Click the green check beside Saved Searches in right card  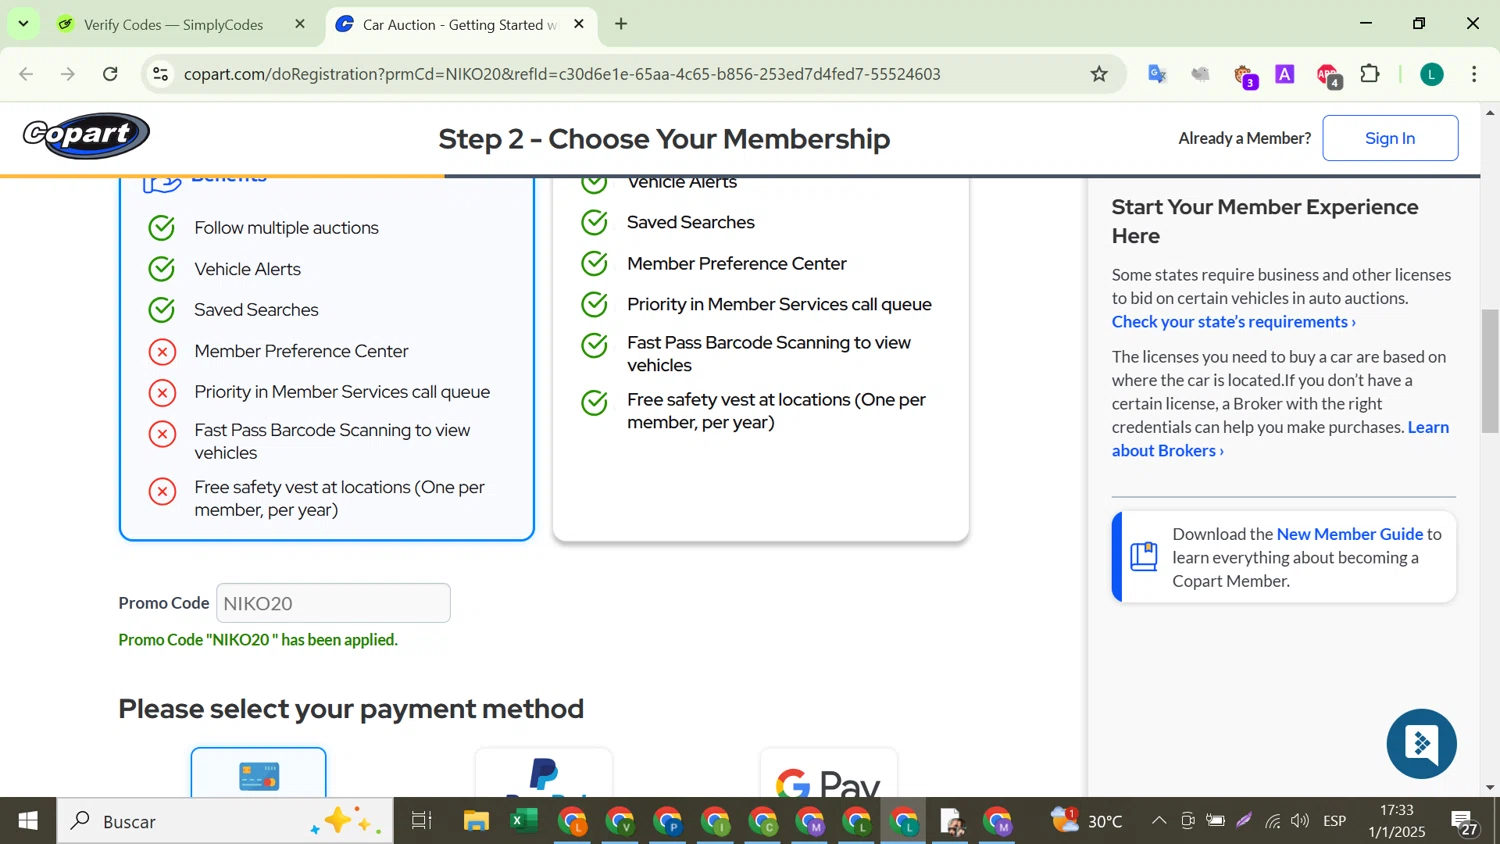[594, 222]
